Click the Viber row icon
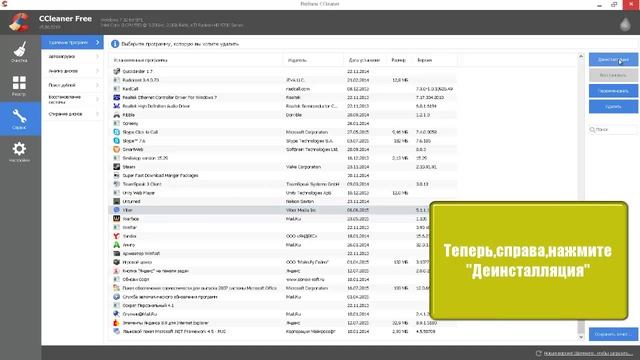The height and width of the screenshot is (360, 640). [116, 210]
